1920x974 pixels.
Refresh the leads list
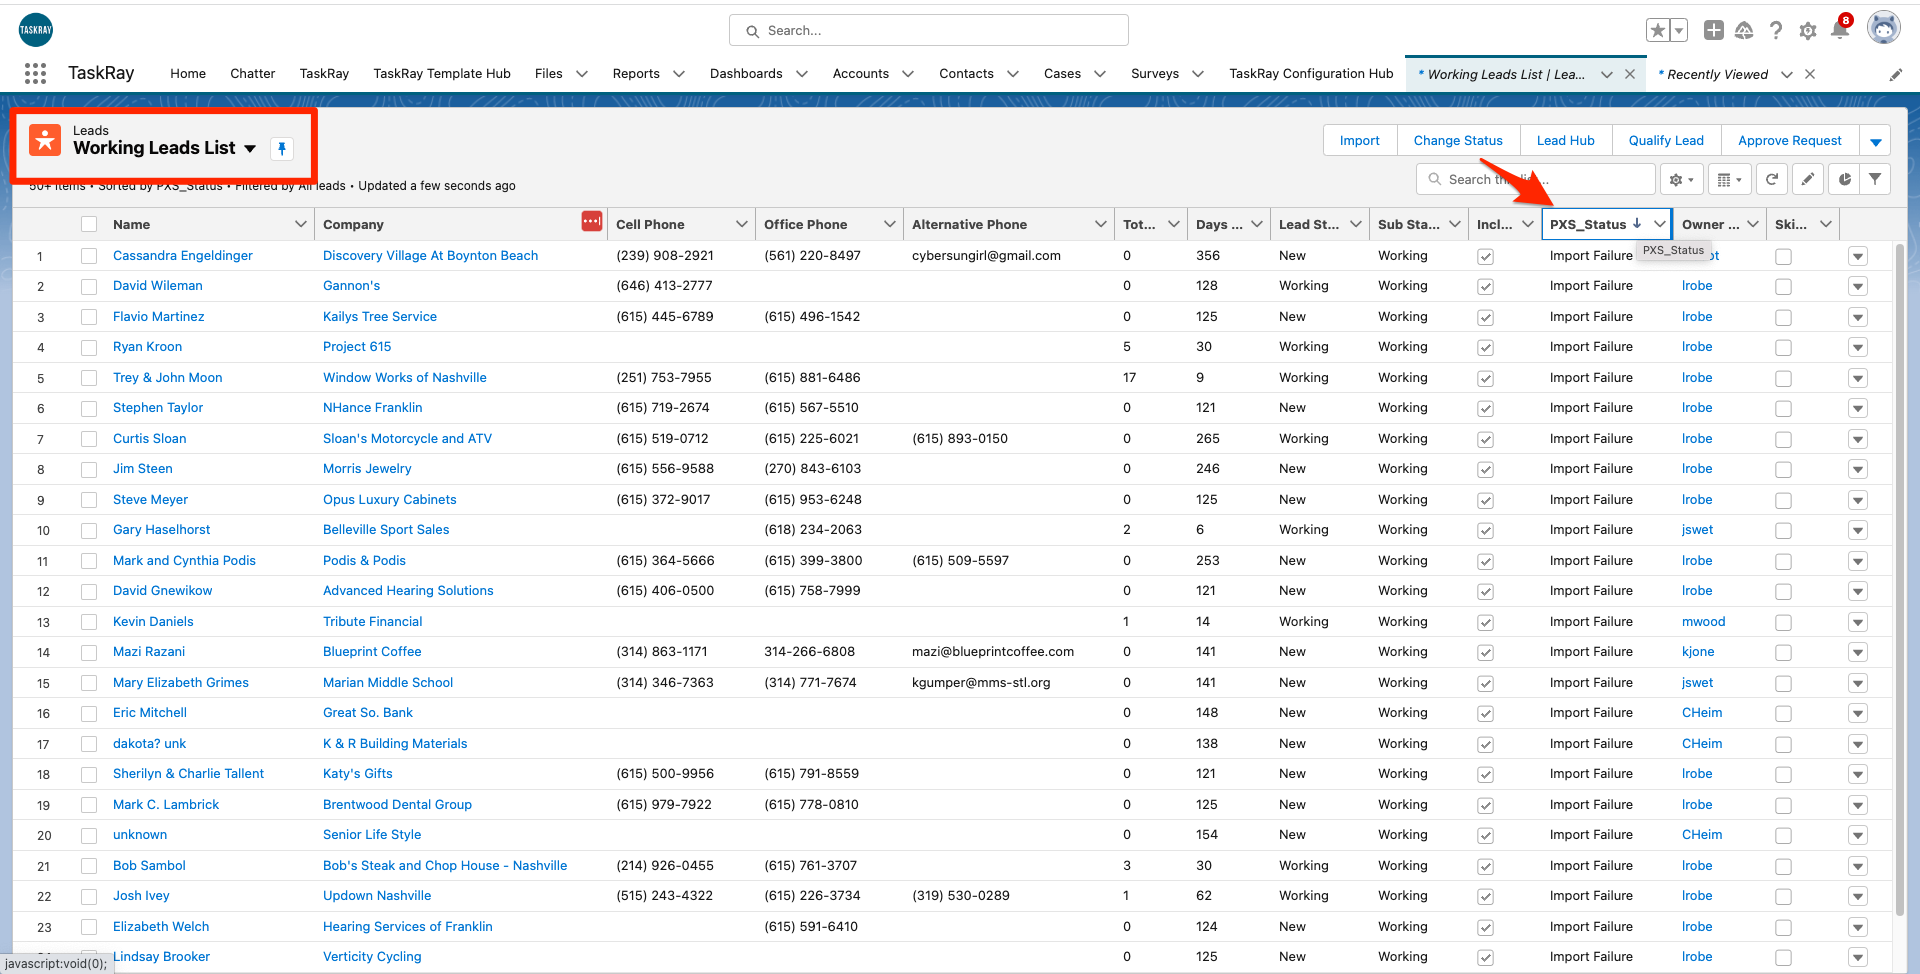point(1771,179)
